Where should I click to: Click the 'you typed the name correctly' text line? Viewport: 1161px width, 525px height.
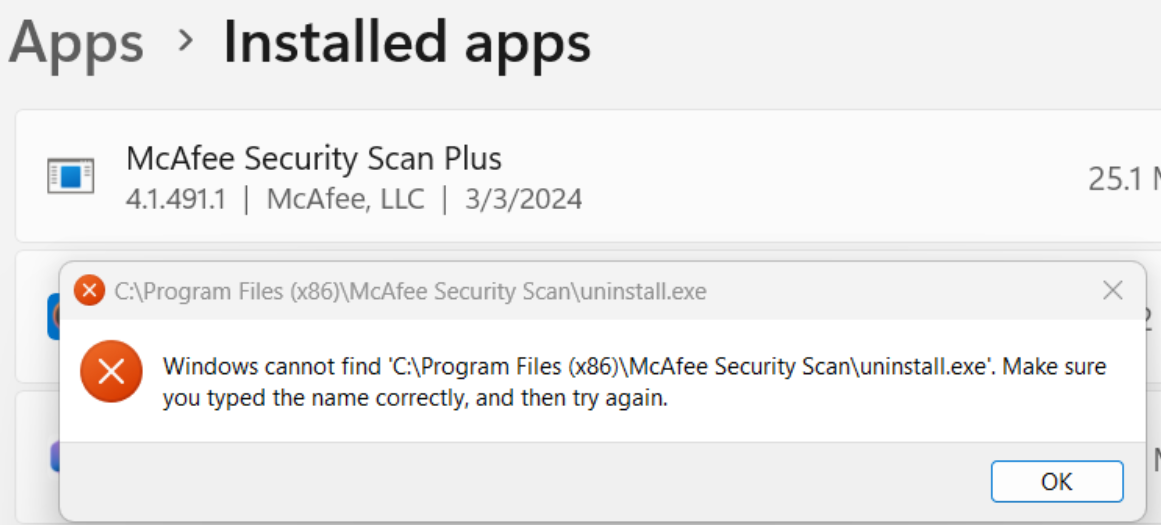click(x=415, y=399)
